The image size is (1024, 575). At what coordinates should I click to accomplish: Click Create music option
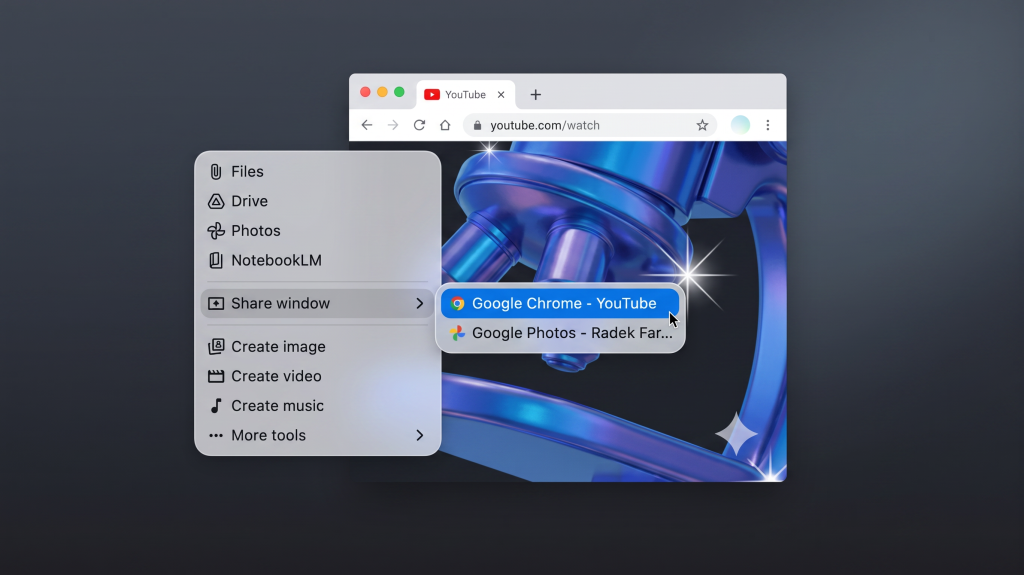276,406
